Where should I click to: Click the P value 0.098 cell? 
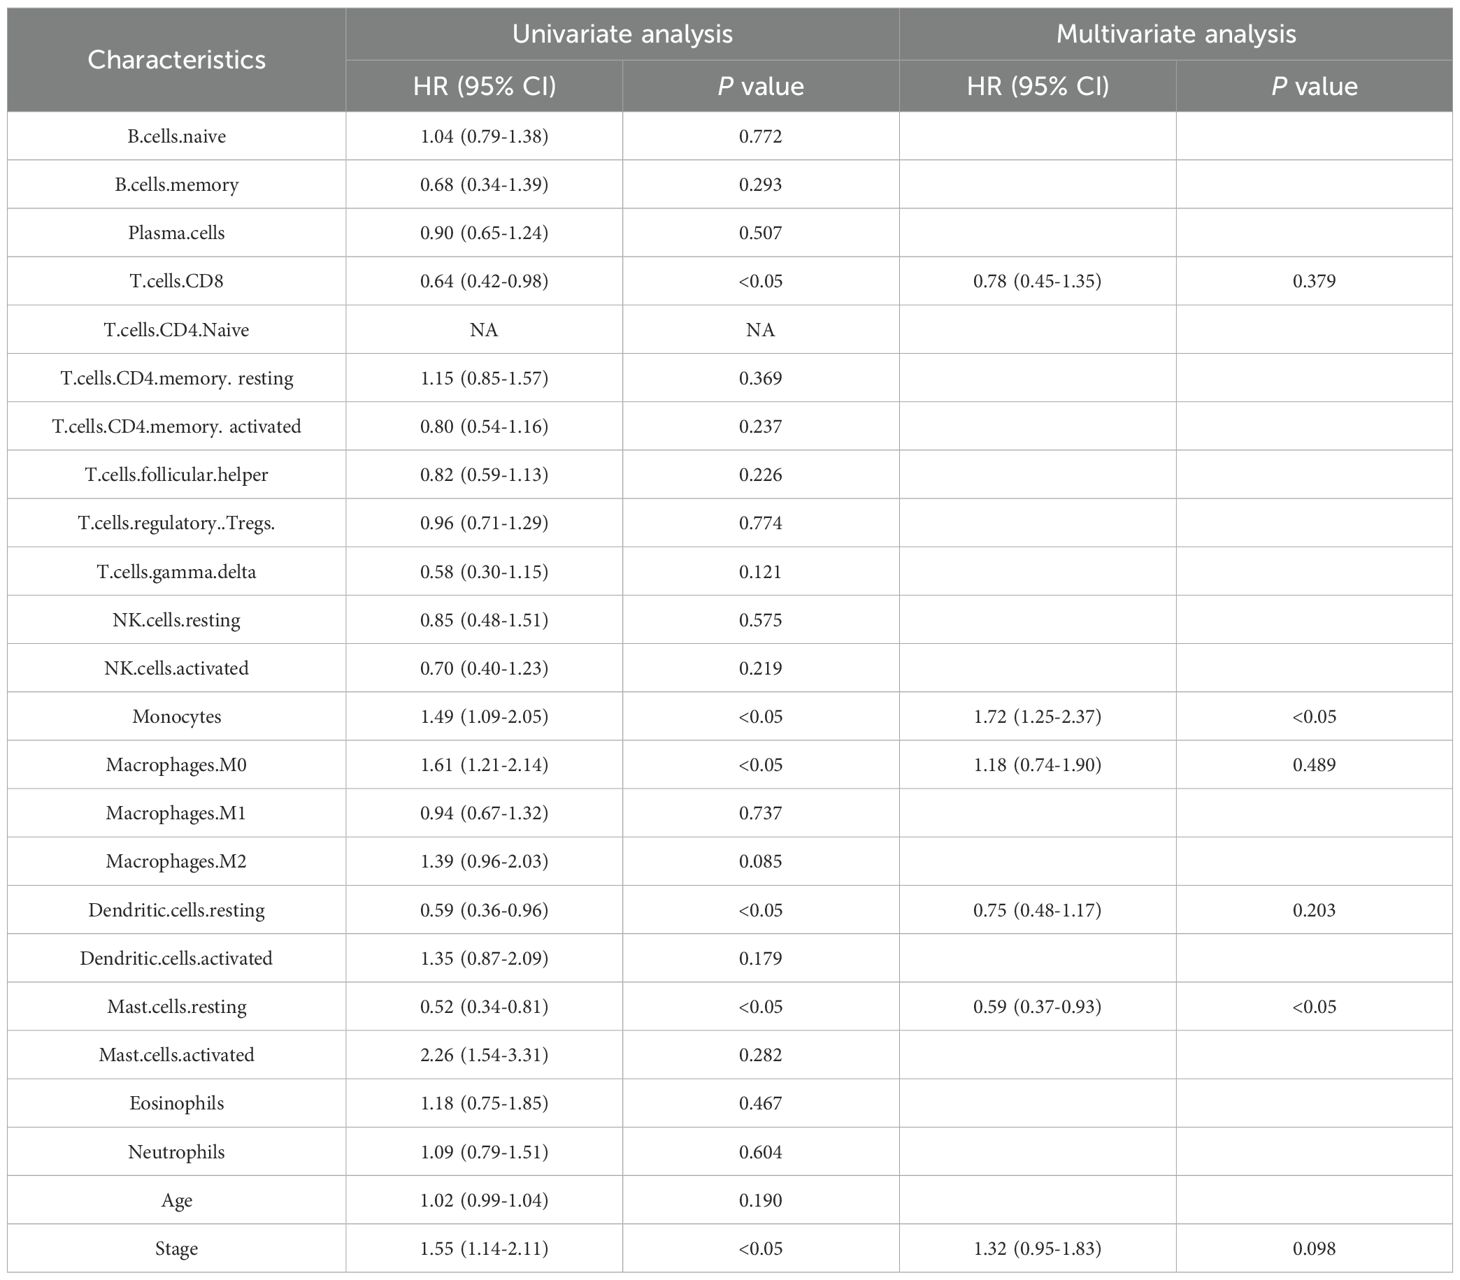pos(1314,1249)
